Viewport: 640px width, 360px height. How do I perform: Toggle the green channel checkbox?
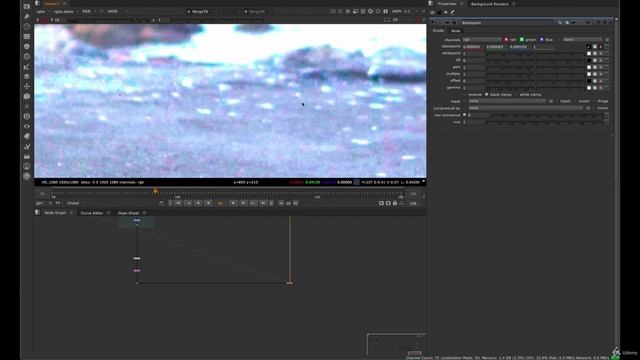click(522, 40)
